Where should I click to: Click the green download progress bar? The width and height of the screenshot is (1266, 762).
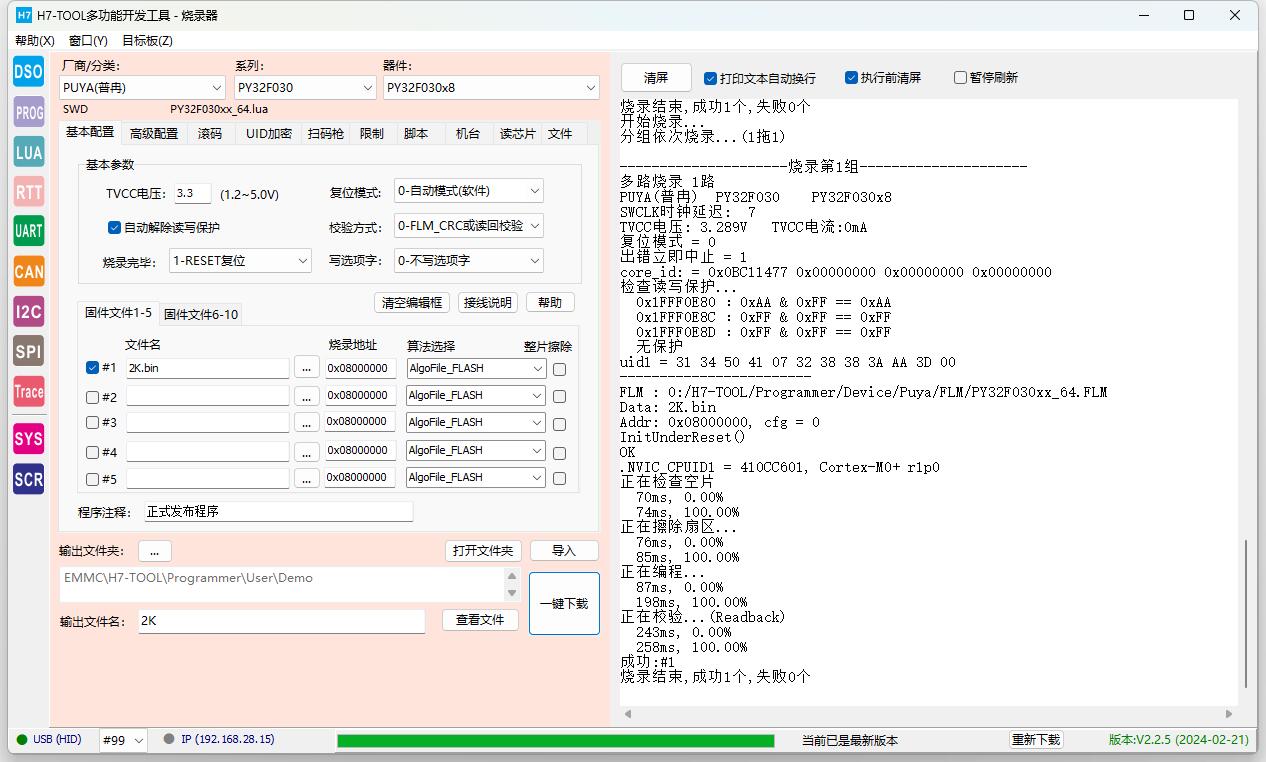[556, 741]
